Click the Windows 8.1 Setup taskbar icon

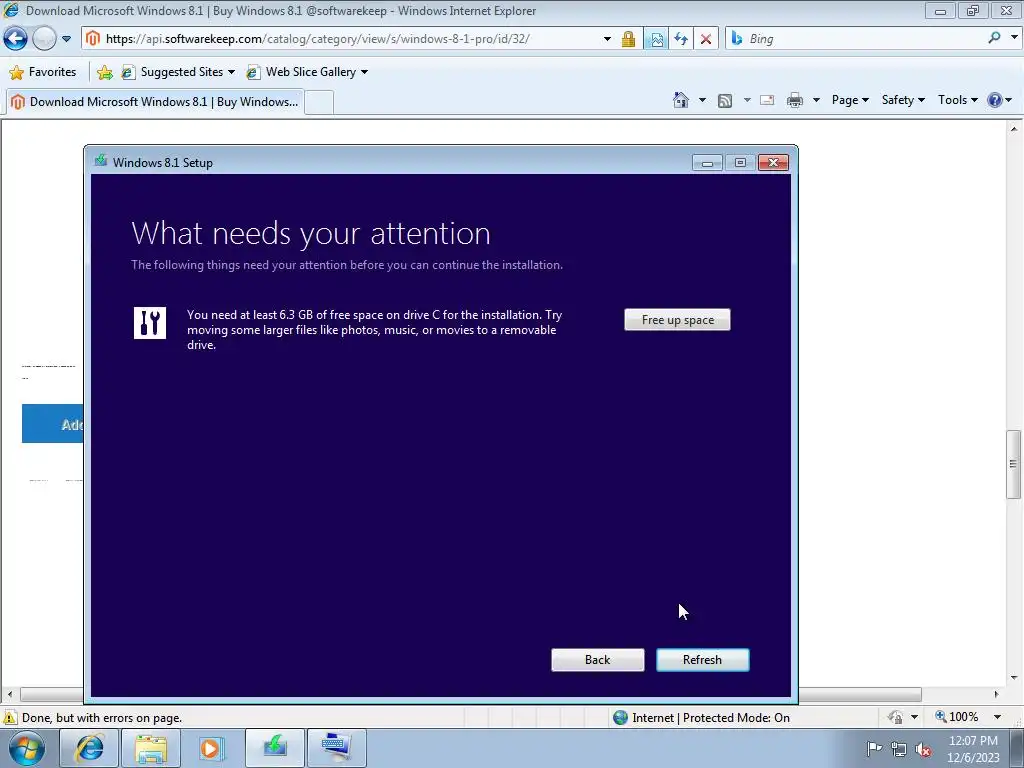275,748
